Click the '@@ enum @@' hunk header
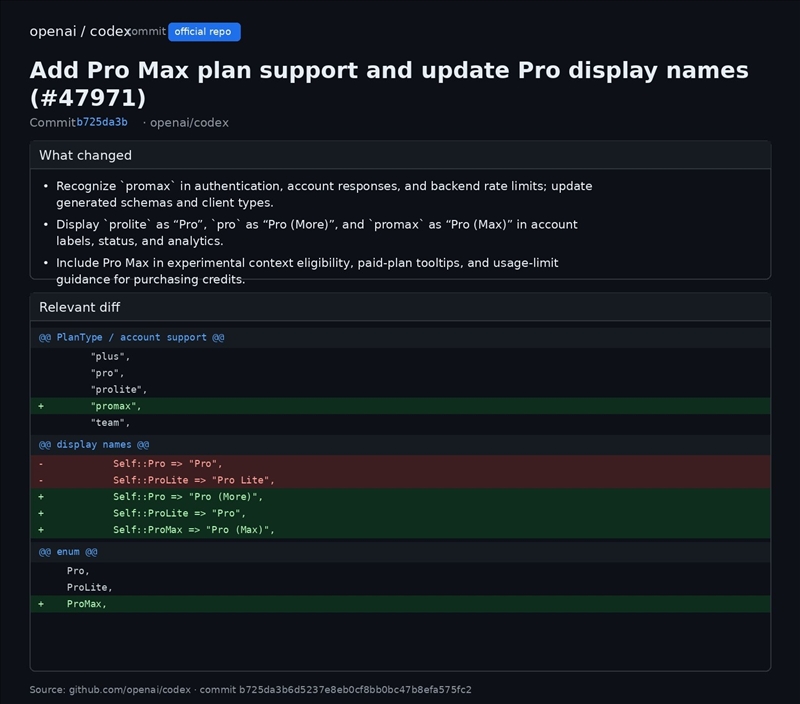Image resolution: width=800 pixels, height=704 pixels. (x=400, y=551)
